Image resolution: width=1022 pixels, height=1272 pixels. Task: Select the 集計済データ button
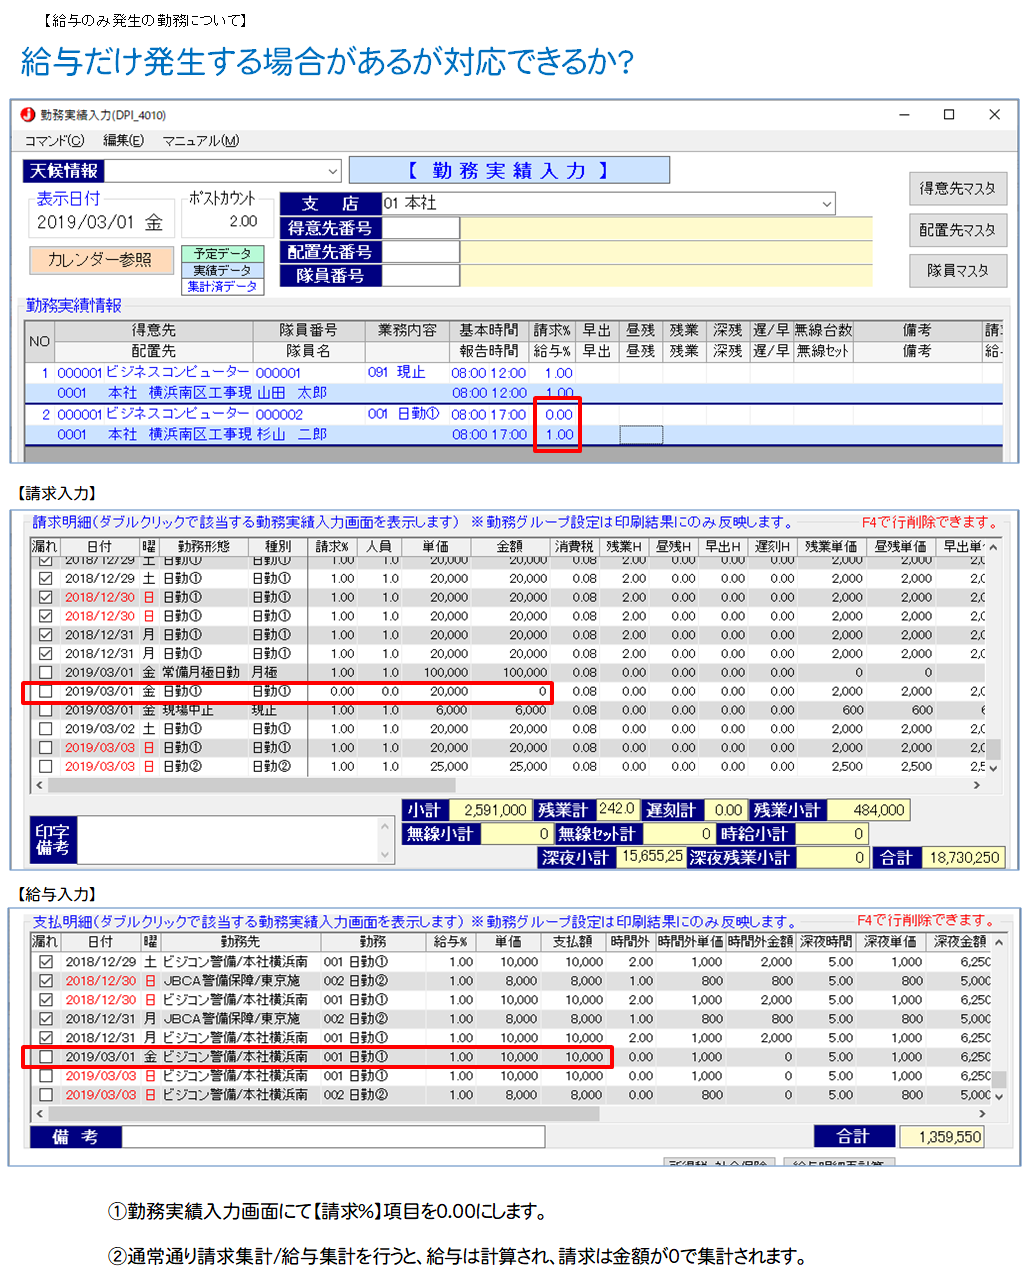(222, 286)
